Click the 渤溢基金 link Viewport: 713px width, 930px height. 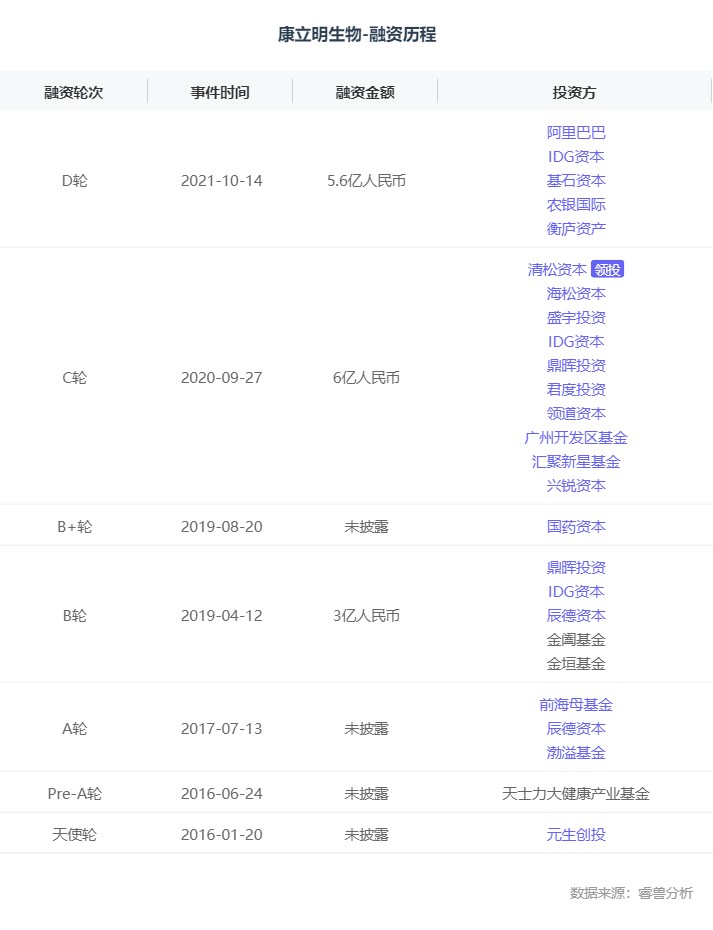point(576,753)
